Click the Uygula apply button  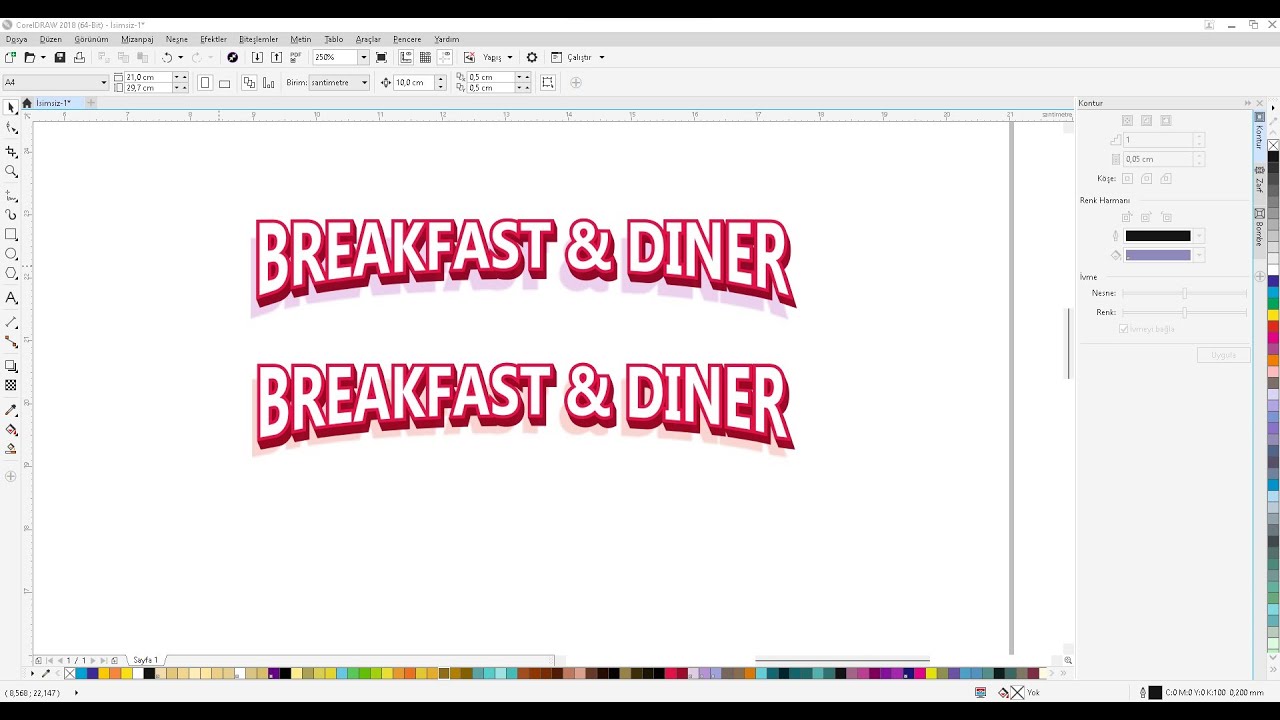tap(1223, 355)
